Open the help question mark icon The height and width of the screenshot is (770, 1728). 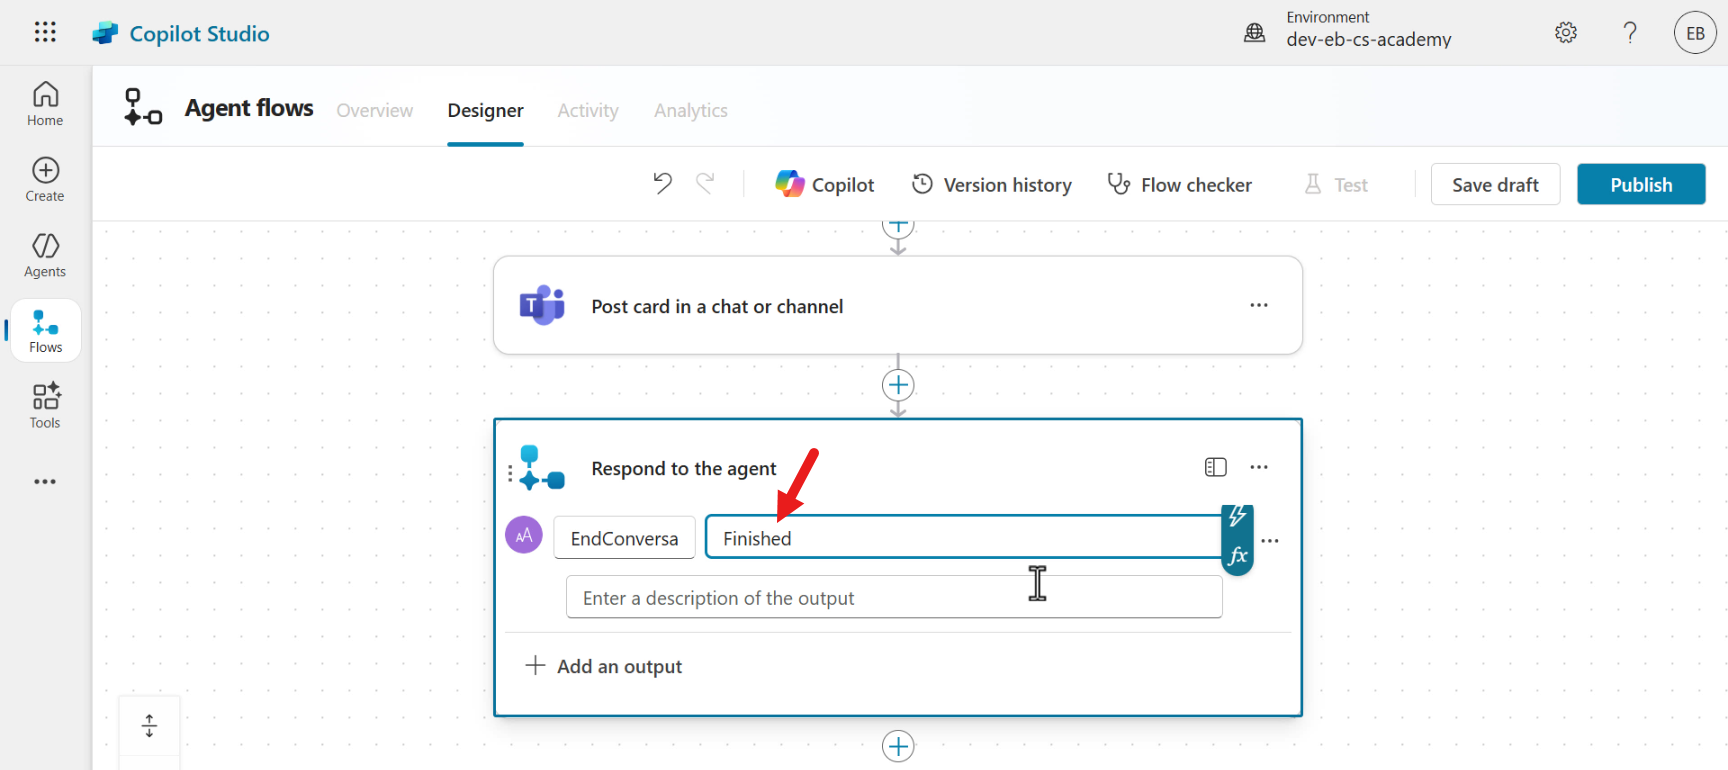pos(1629,33)
